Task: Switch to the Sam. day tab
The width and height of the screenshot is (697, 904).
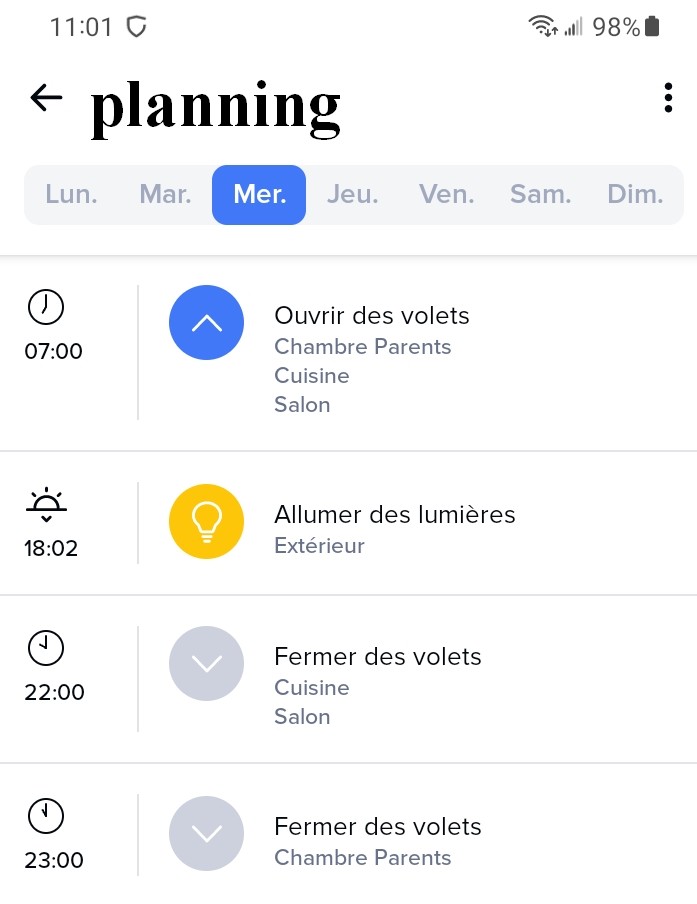Action: [540, 194]
